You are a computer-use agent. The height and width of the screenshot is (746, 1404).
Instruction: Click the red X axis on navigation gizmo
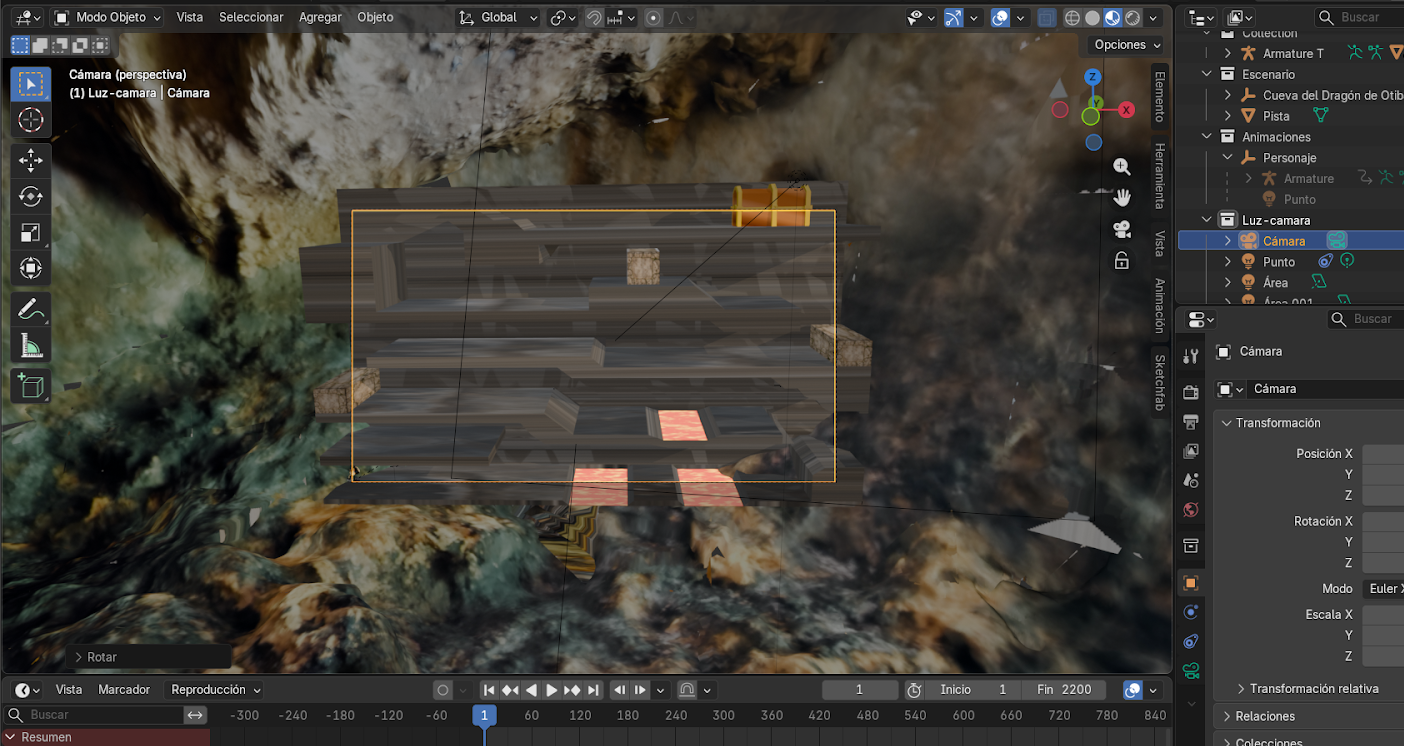pos(1127,110)
